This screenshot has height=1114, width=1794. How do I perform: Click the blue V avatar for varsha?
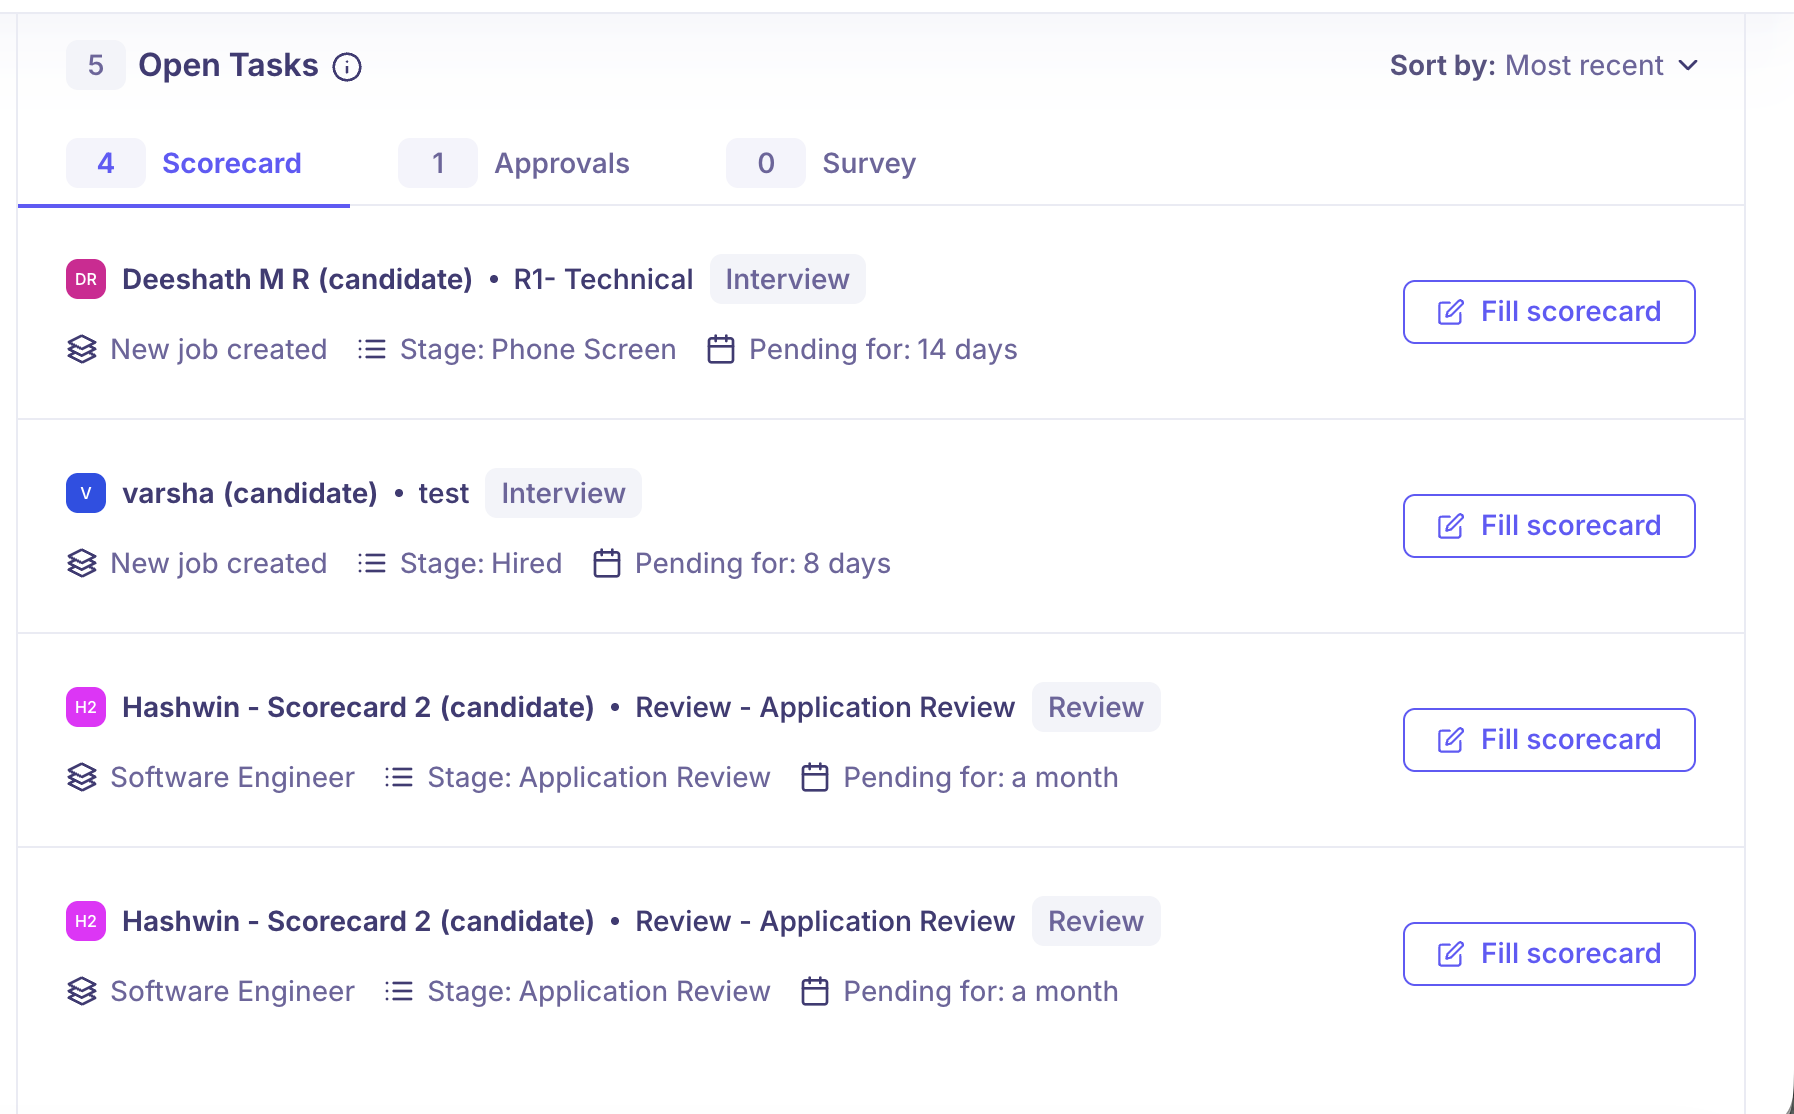tap(86, 493)
